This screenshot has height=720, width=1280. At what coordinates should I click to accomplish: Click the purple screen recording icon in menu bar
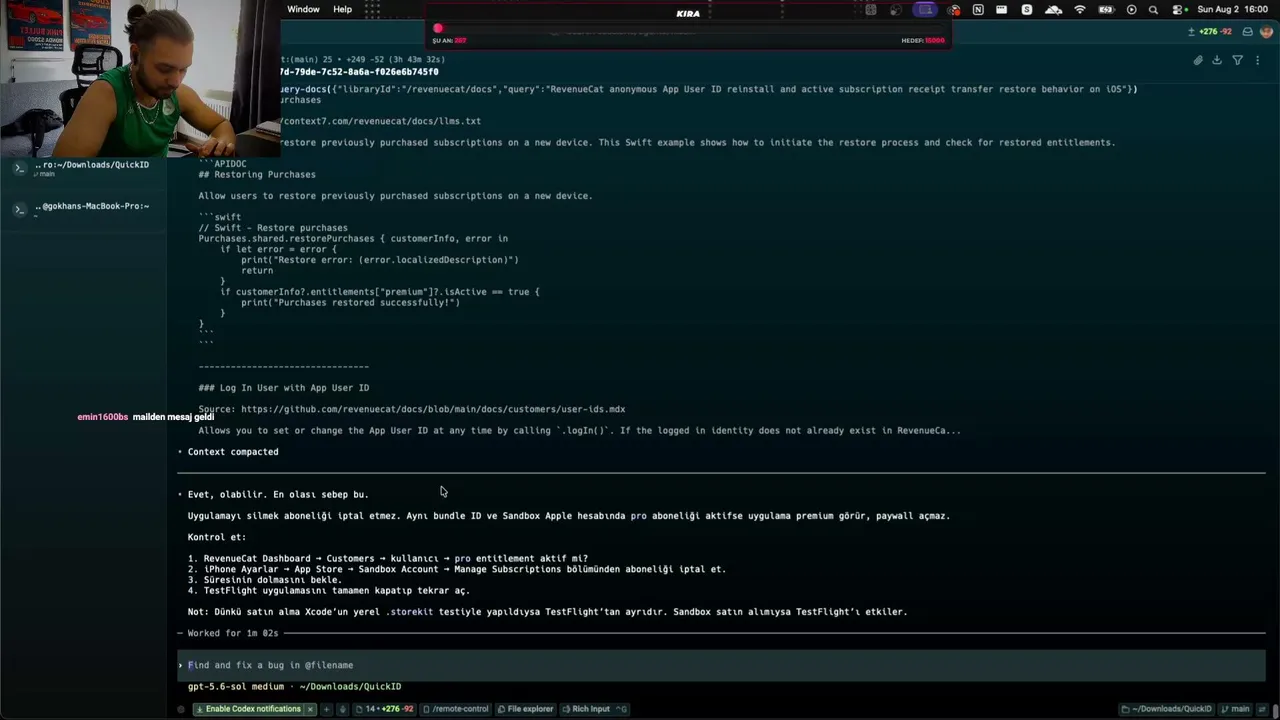coord(925,10)
